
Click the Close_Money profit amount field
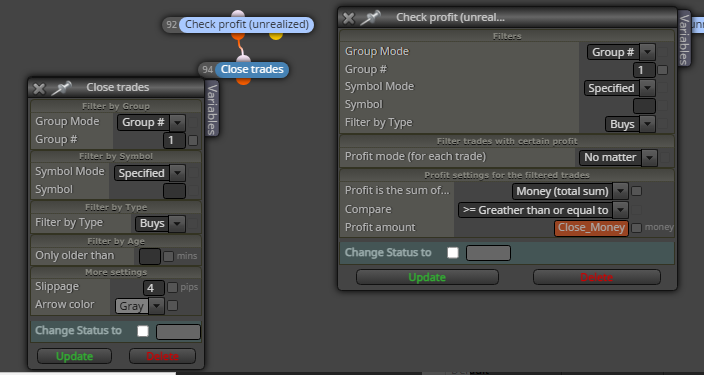click(x=591, y=228)
